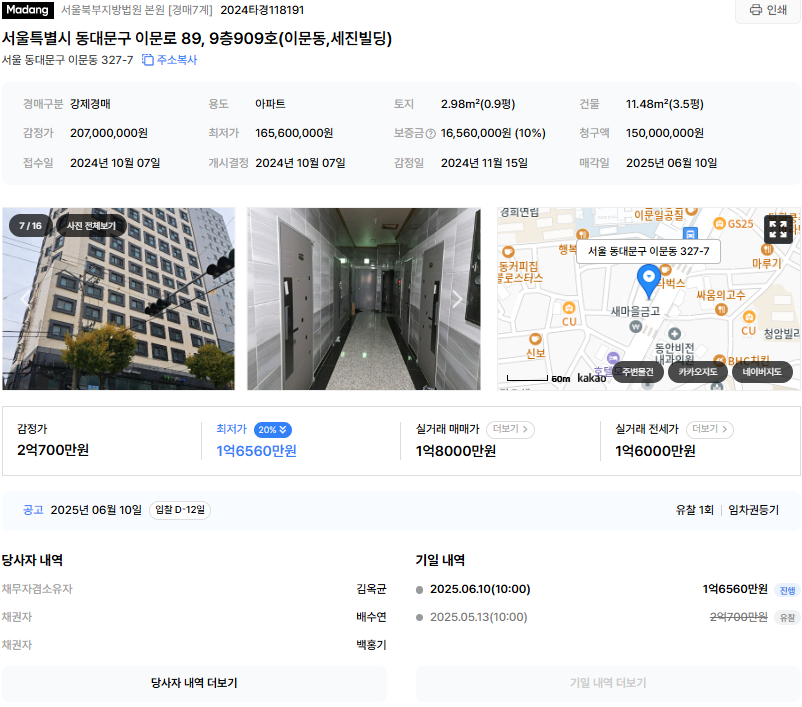Click the 임차권등기 label
Image resolution: width=802 pixels, height=707 pixels.
pos(753,510)
